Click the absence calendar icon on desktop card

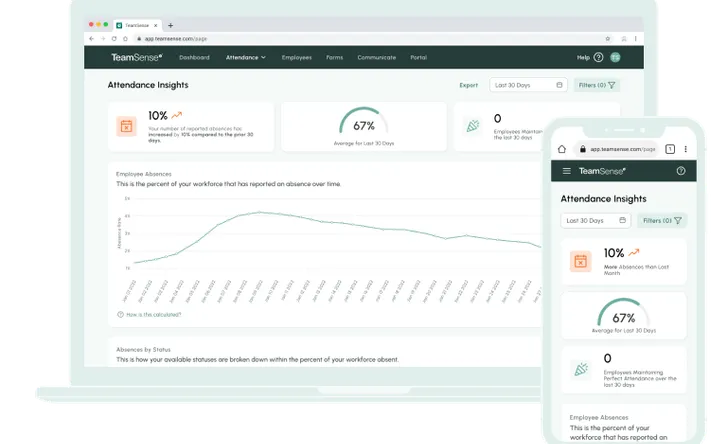coord(126,126)
